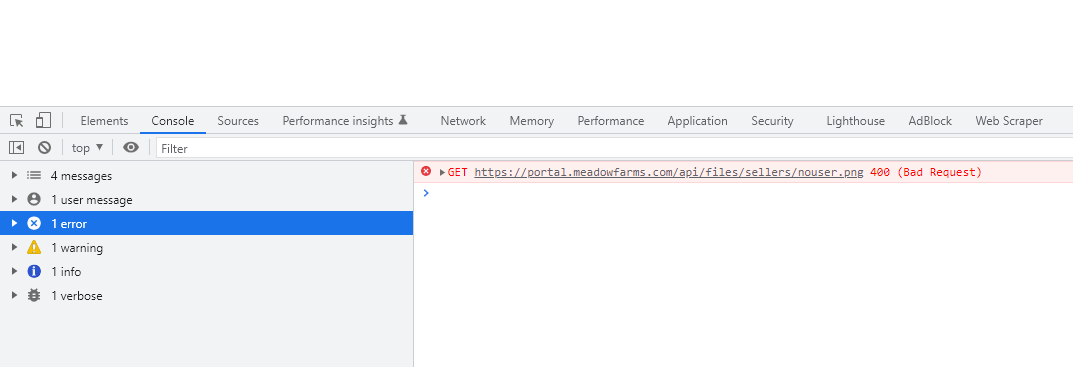Open the Web Scraper tab
1073x367 pixels.
coord(1009,121)
